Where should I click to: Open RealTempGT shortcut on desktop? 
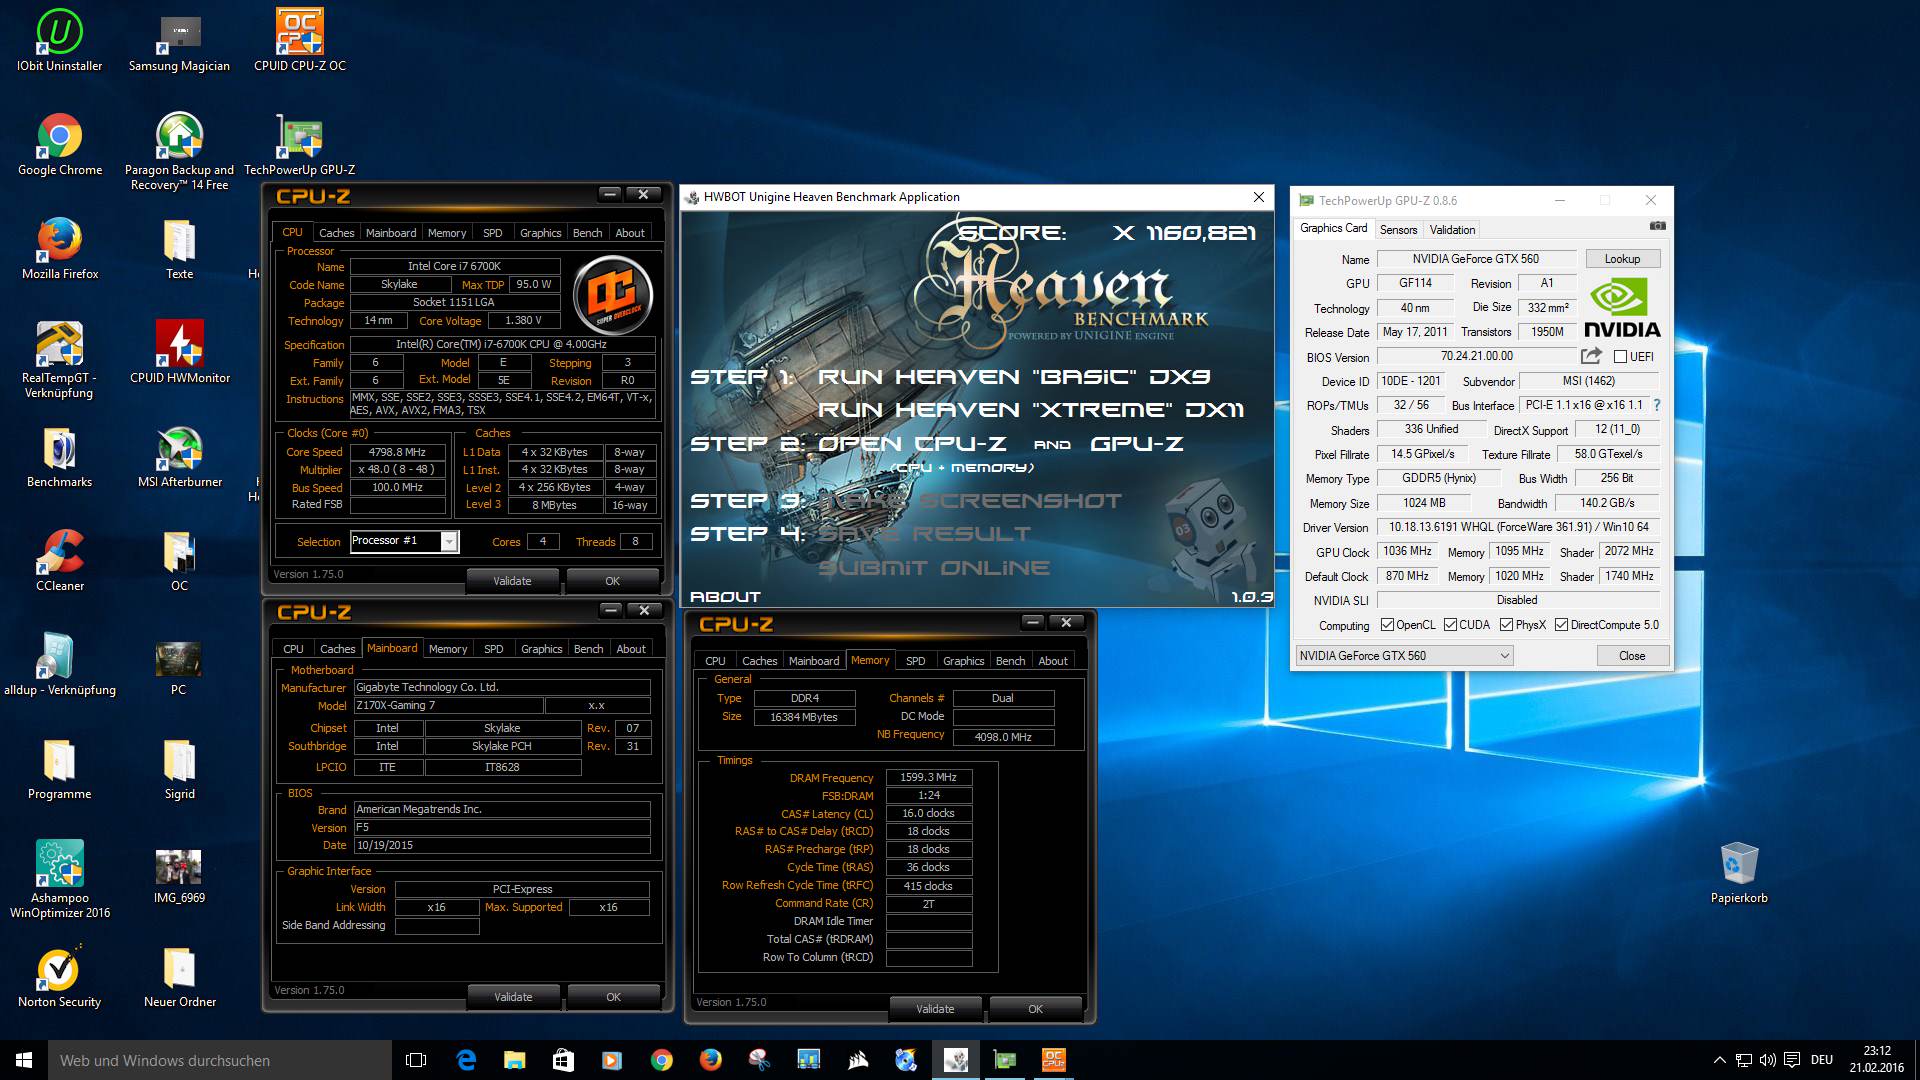(60, 360)
